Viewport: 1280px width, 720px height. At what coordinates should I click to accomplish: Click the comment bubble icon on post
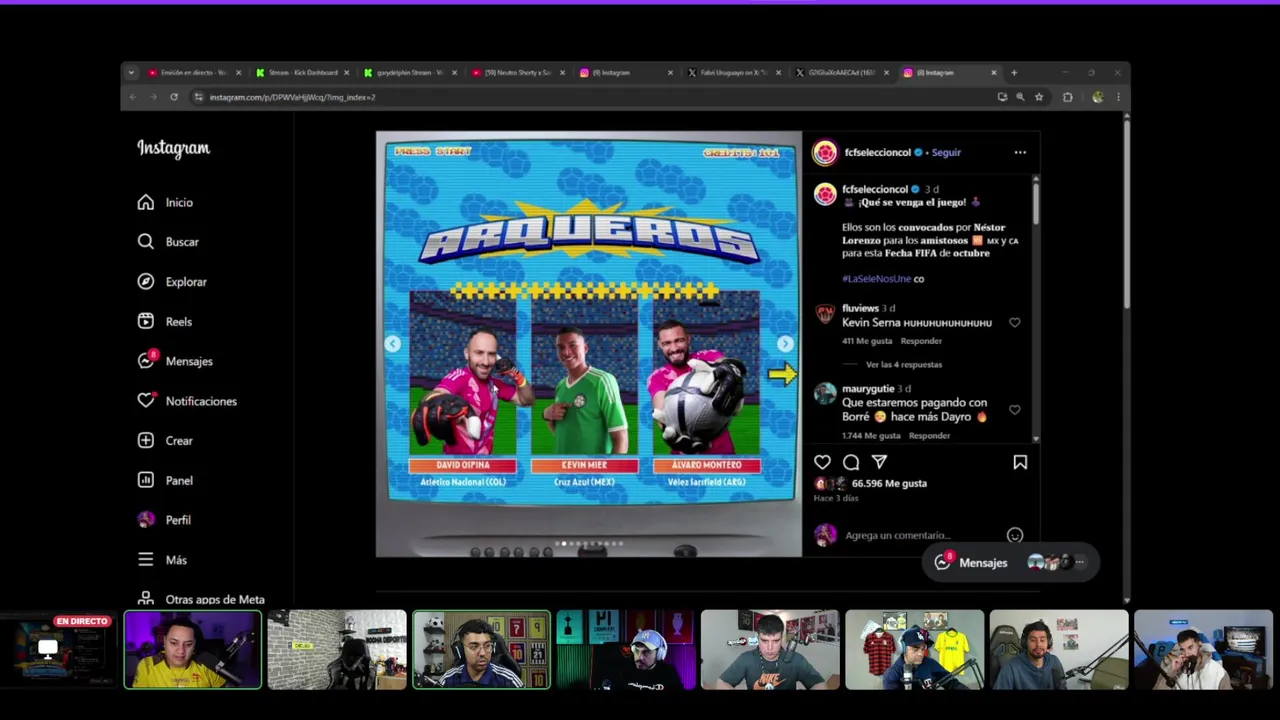tap(851, 462)
